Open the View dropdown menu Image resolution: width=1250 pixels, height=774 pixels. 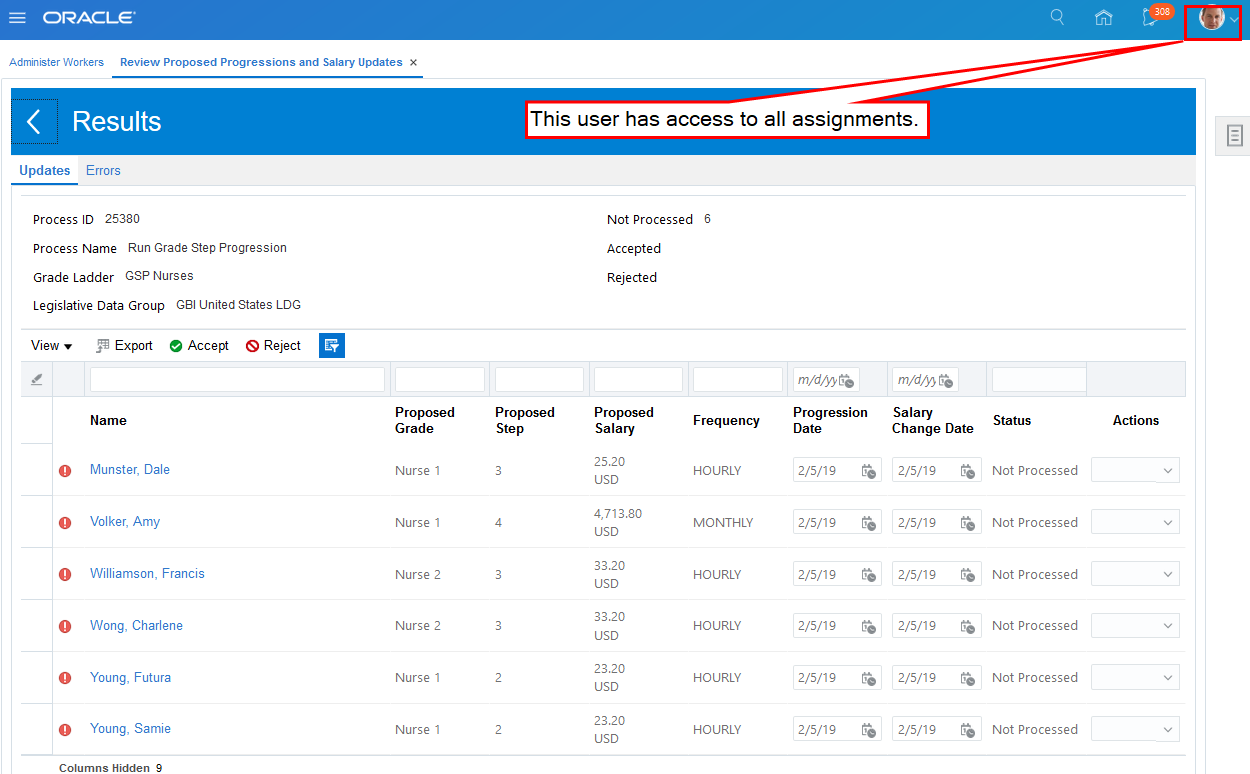(x=52, y=345)
